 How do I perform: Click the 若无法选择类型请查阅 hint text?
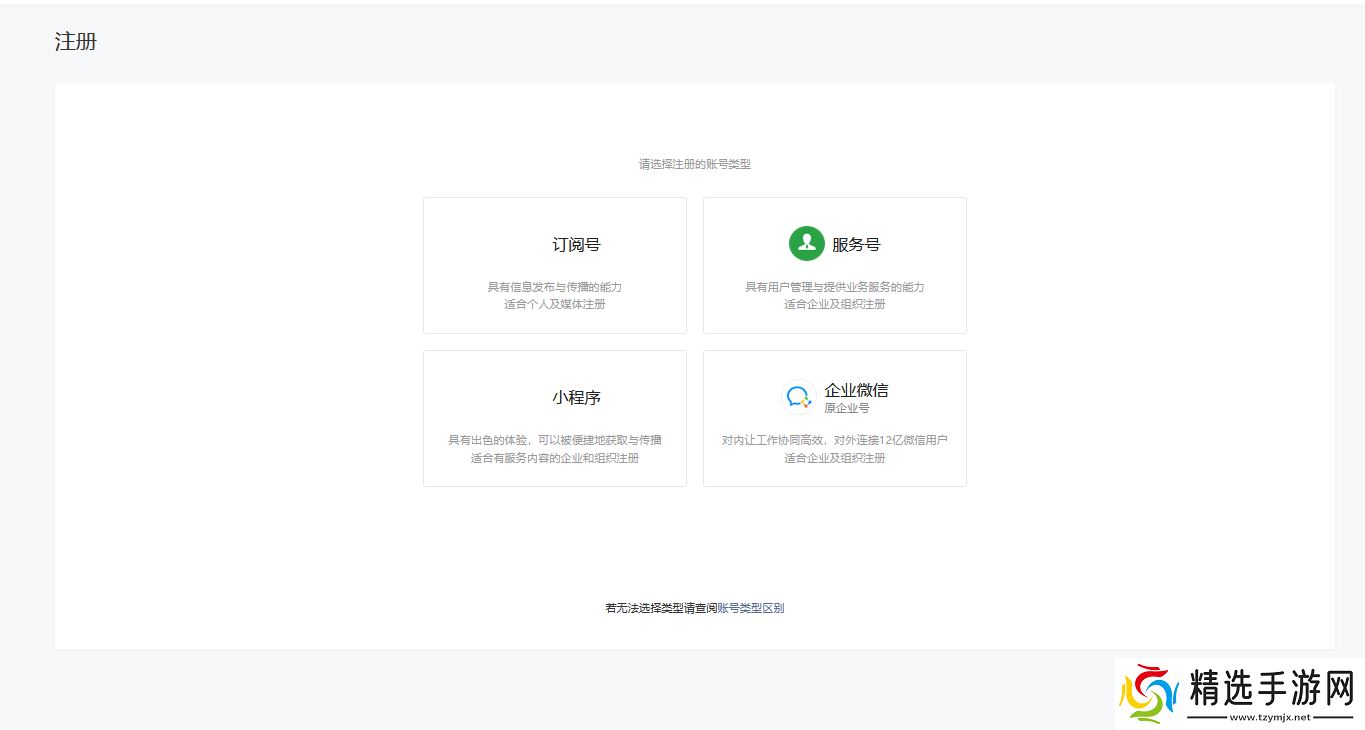660,608
